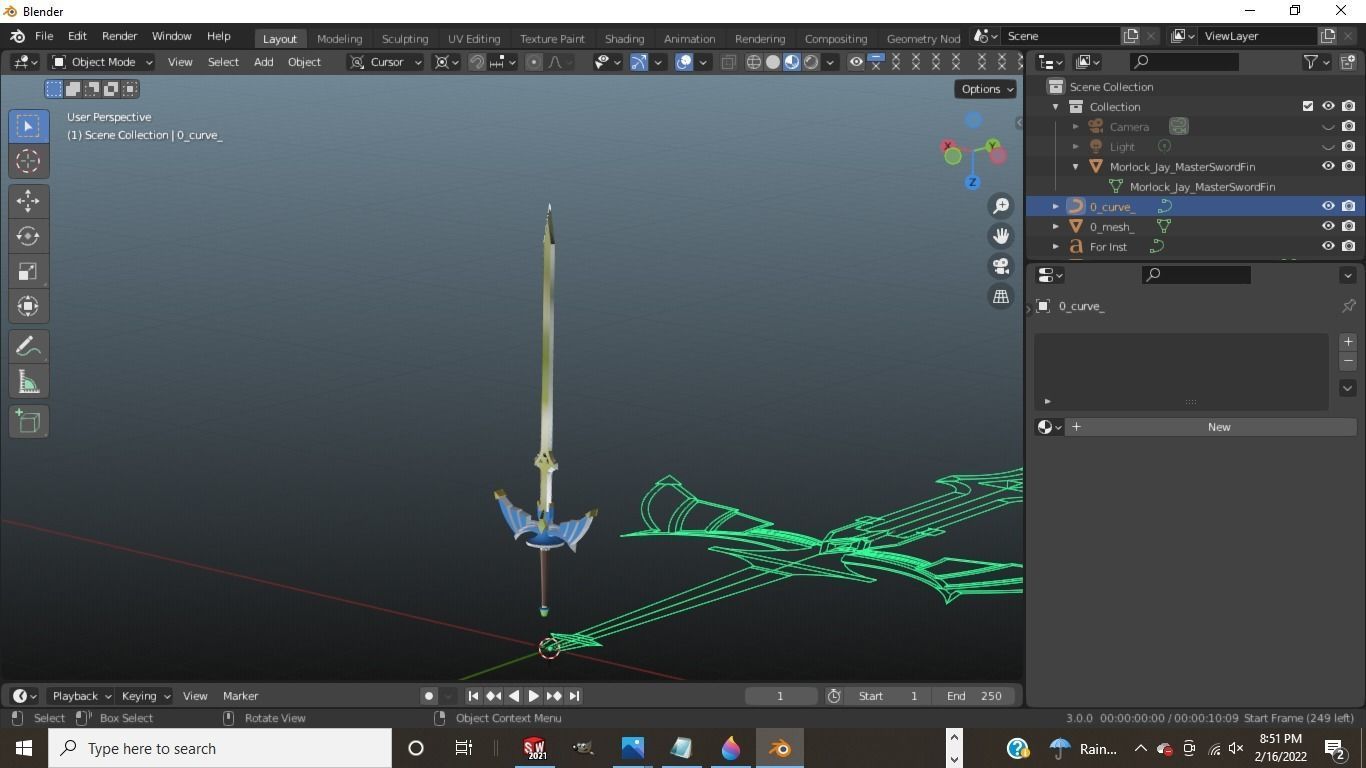1366x768 pixels.
Task: Click the End frame field
Action: pos(974,696)
